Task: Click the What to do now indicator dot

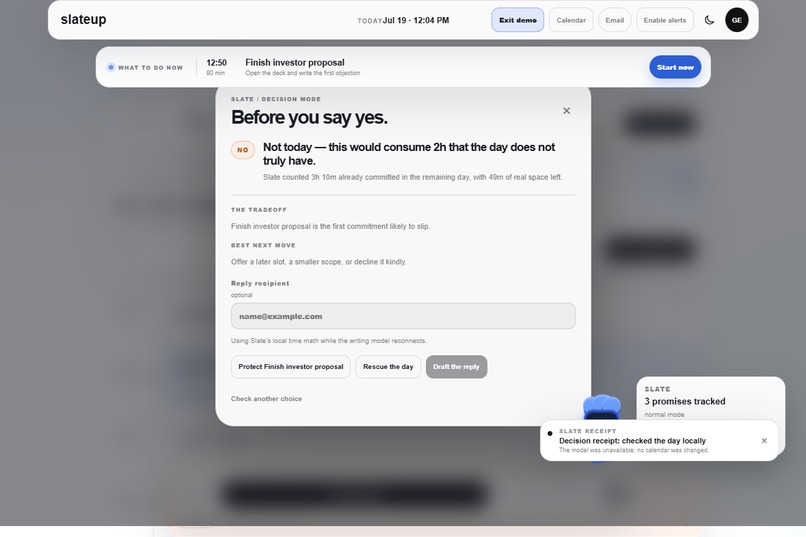Action: pos(111,67)
